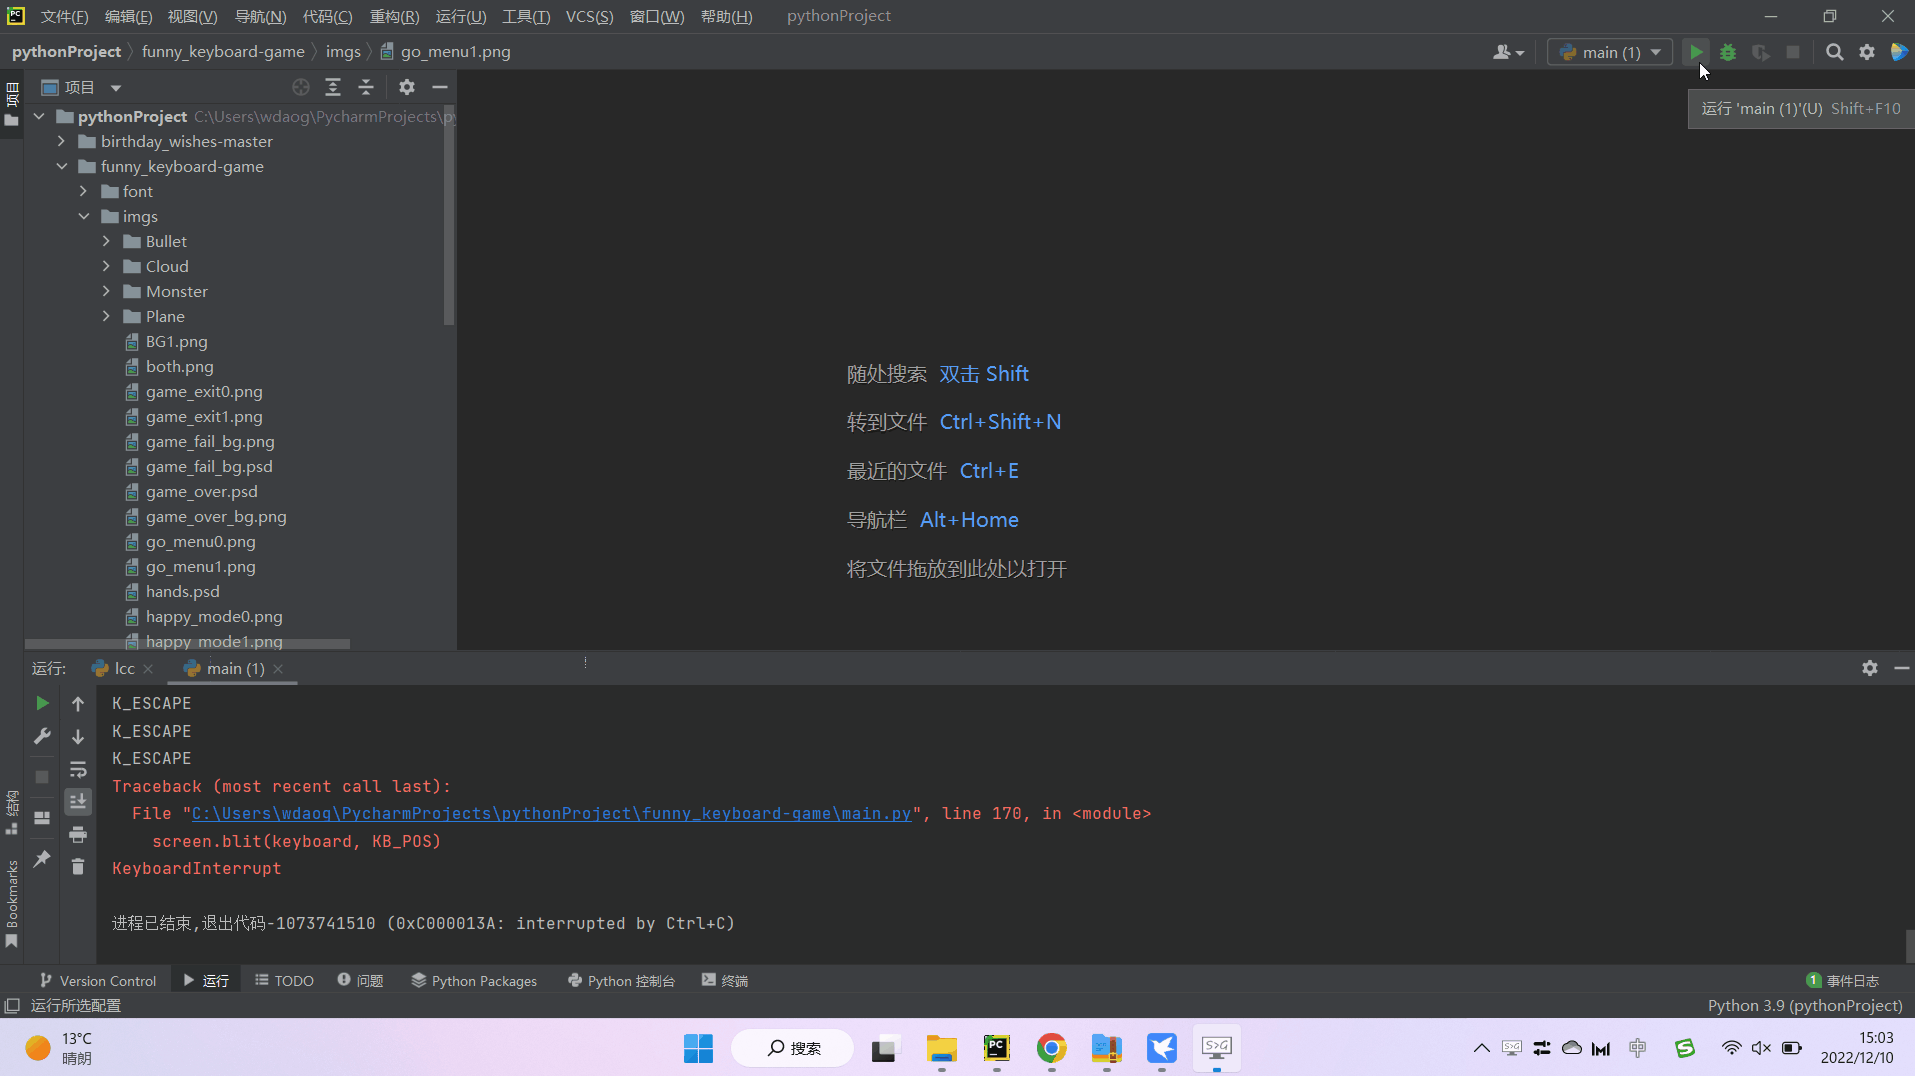Click up arrow in run console
Image resolution: width=1915 pixels, height=1076 pixels.
pyautogui.click(x=78, y=703)
